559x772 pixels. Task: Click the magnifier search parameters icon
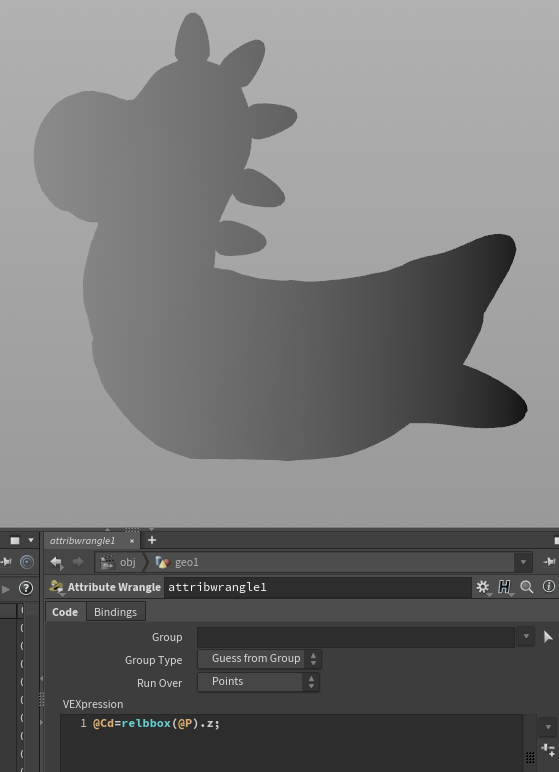click(526, 587)
